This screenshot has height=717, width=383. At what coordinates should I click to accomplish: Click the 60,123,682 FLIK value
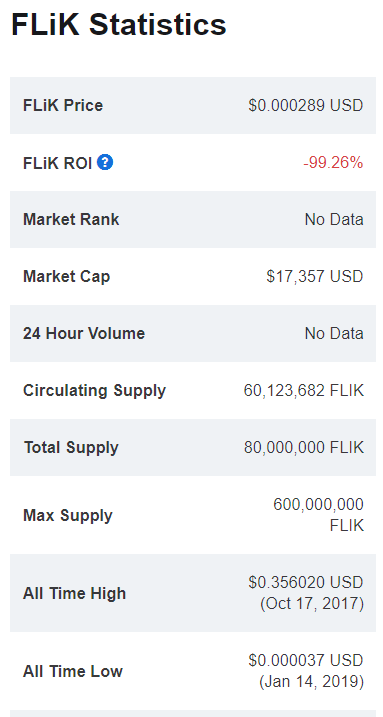(x=304, y=391)
